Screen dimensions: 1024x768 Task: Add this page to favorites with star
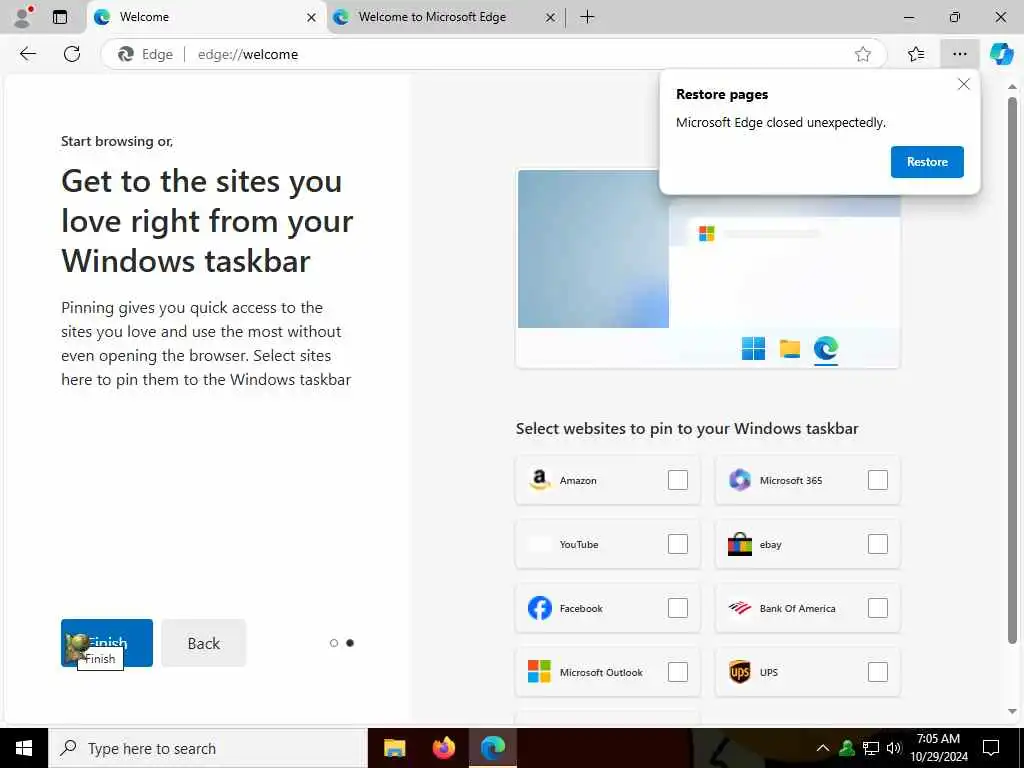pyautogui.click(x=863, y=54)
